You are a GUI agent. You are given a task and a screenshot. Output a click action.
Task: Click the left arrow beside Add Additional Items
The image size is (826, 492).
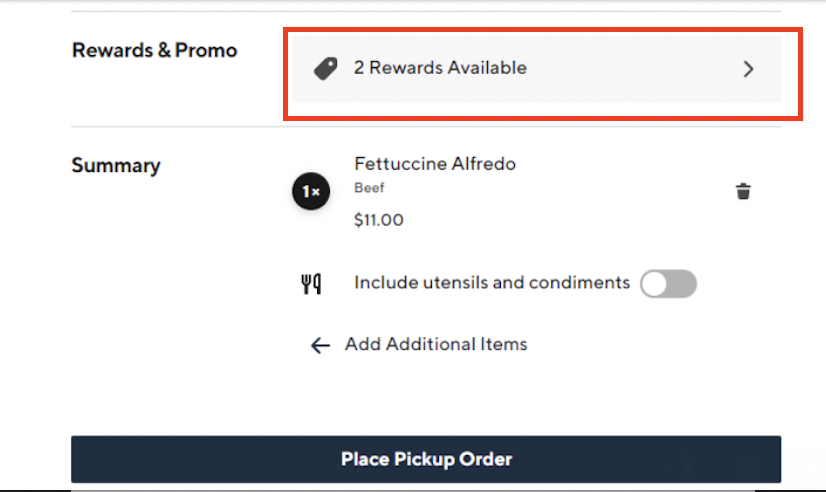tap(320, 345)
